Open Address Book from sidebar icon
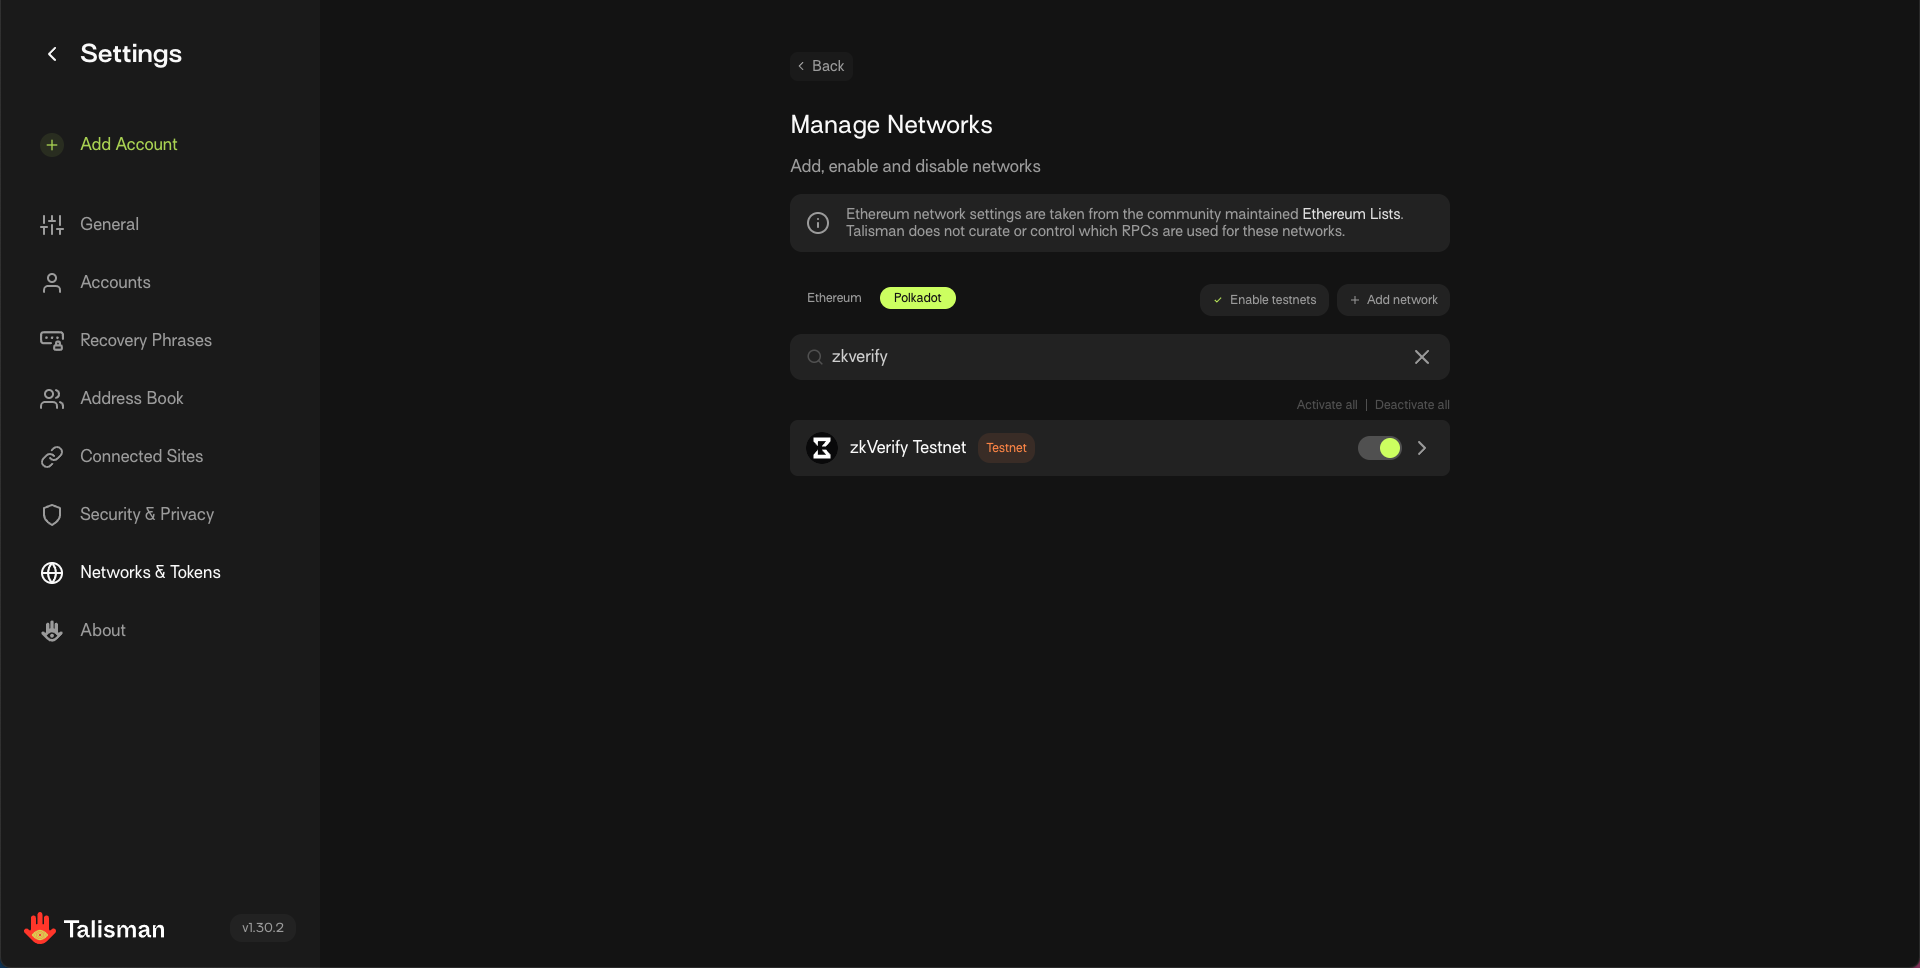This screenshot has width=1920, height=968. 52,399
